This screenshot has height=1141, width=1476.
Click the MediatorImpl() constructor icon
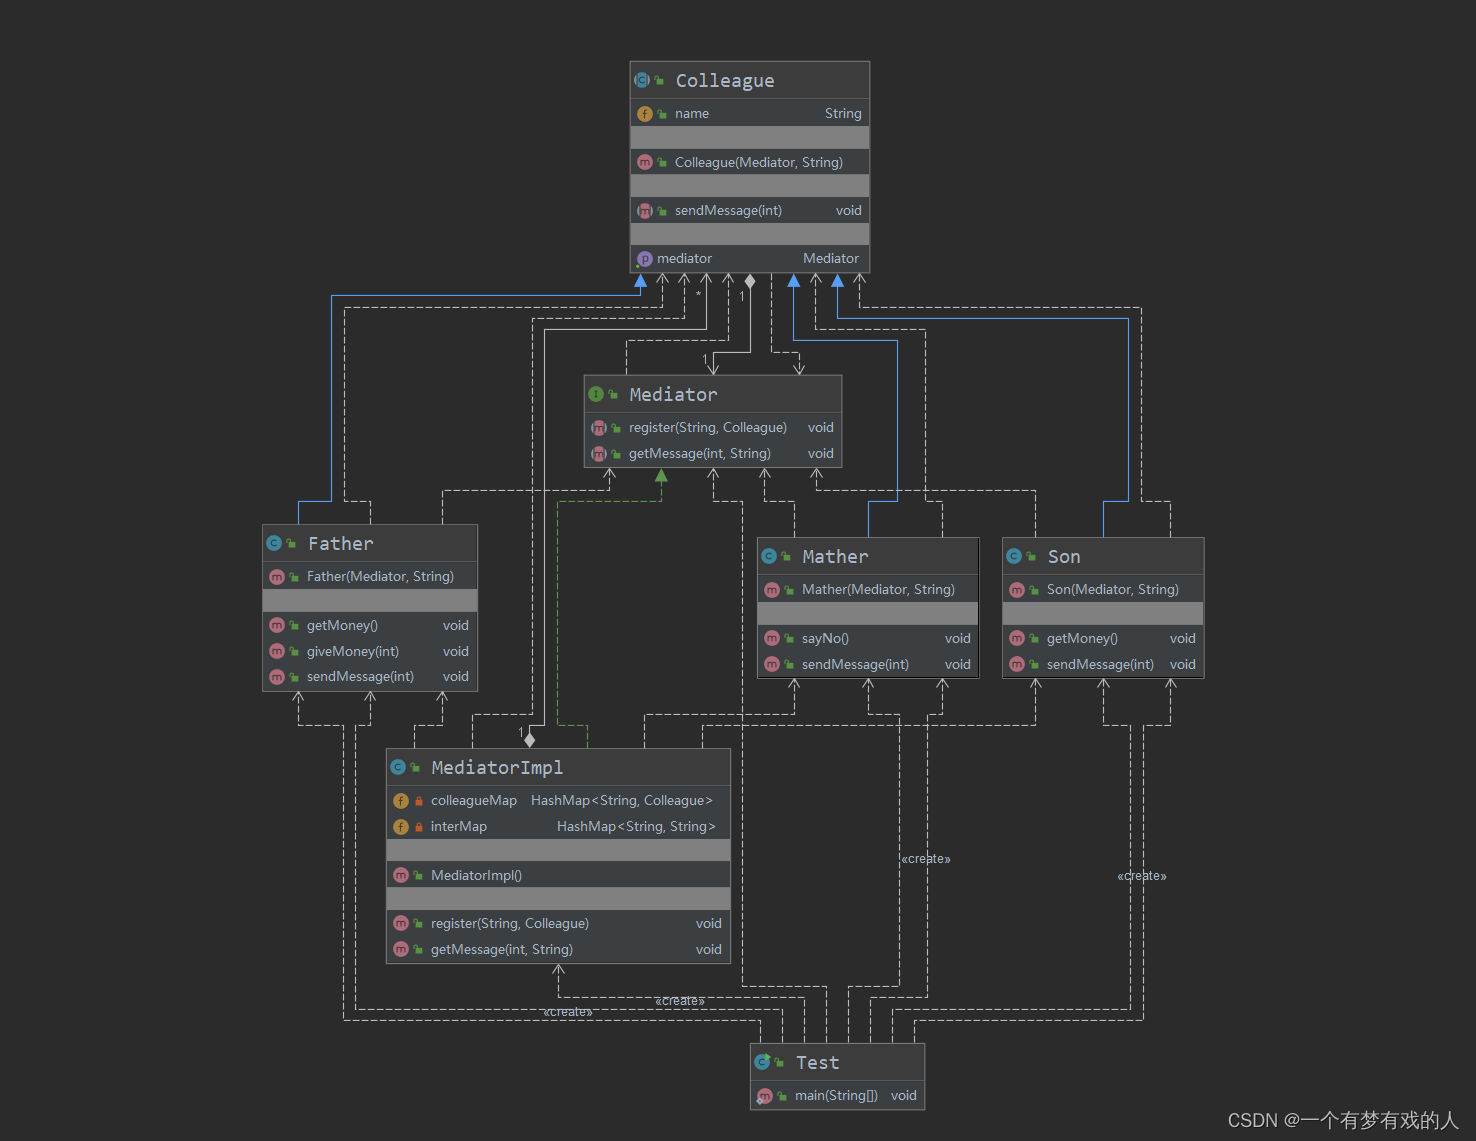tap(401, 875)
